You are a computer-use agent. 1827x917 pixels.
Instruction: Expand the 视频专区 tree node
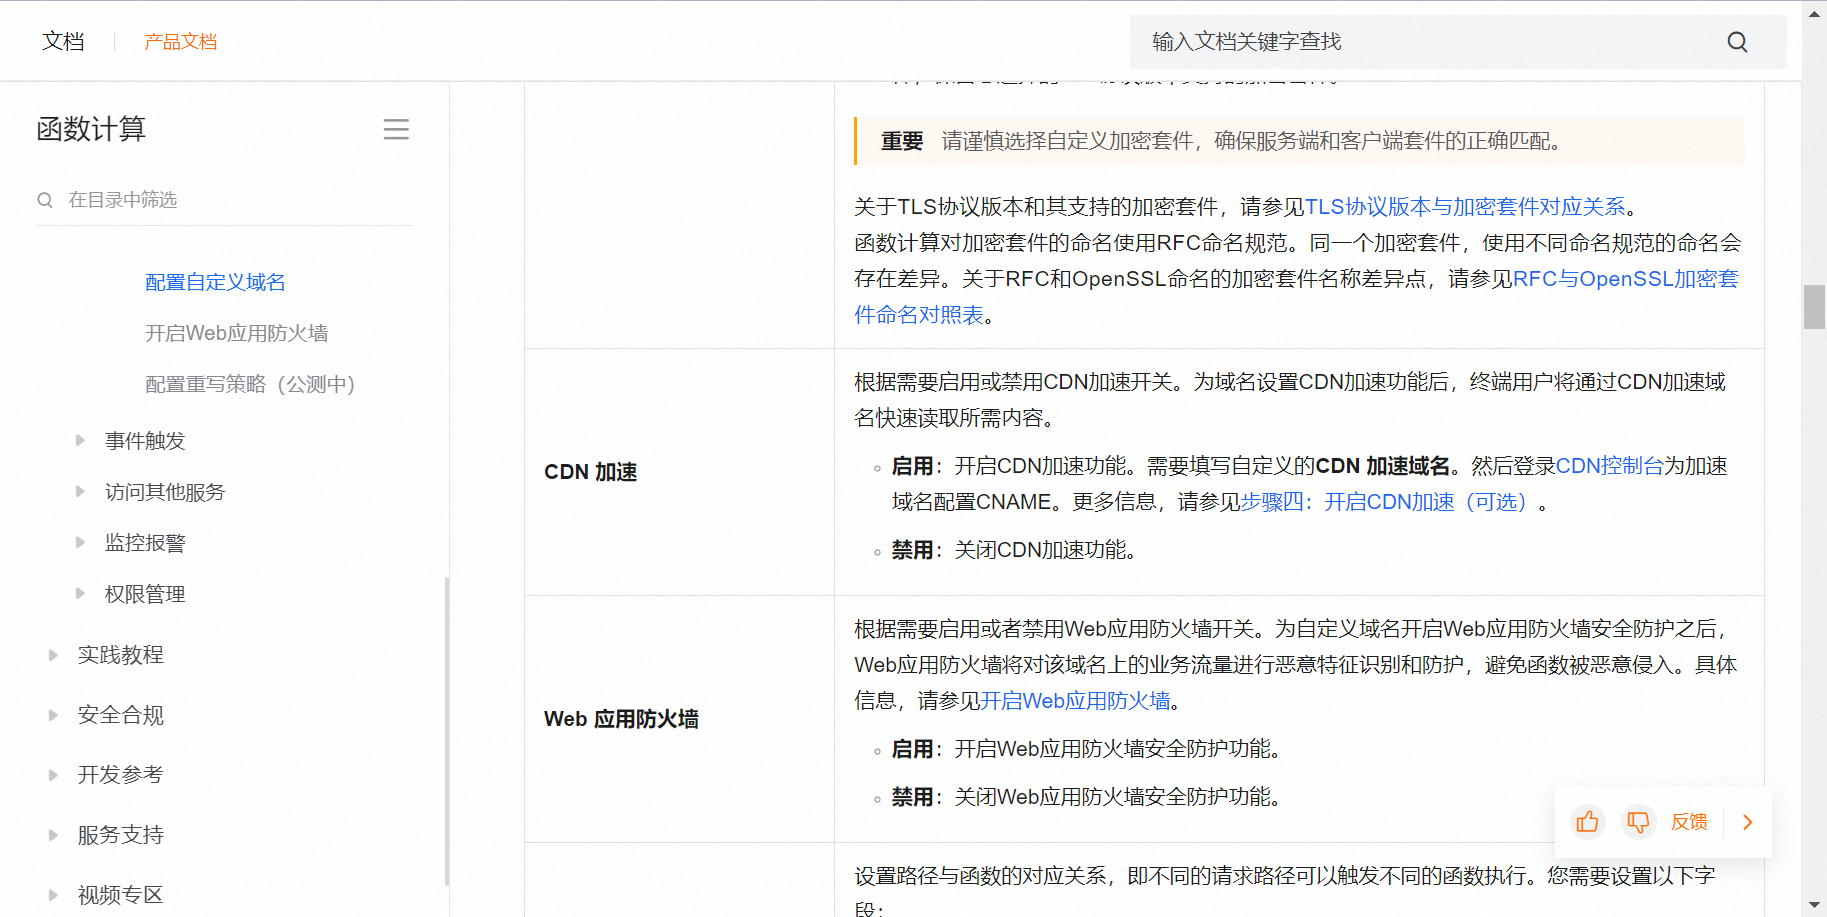(x=53, y=895)
